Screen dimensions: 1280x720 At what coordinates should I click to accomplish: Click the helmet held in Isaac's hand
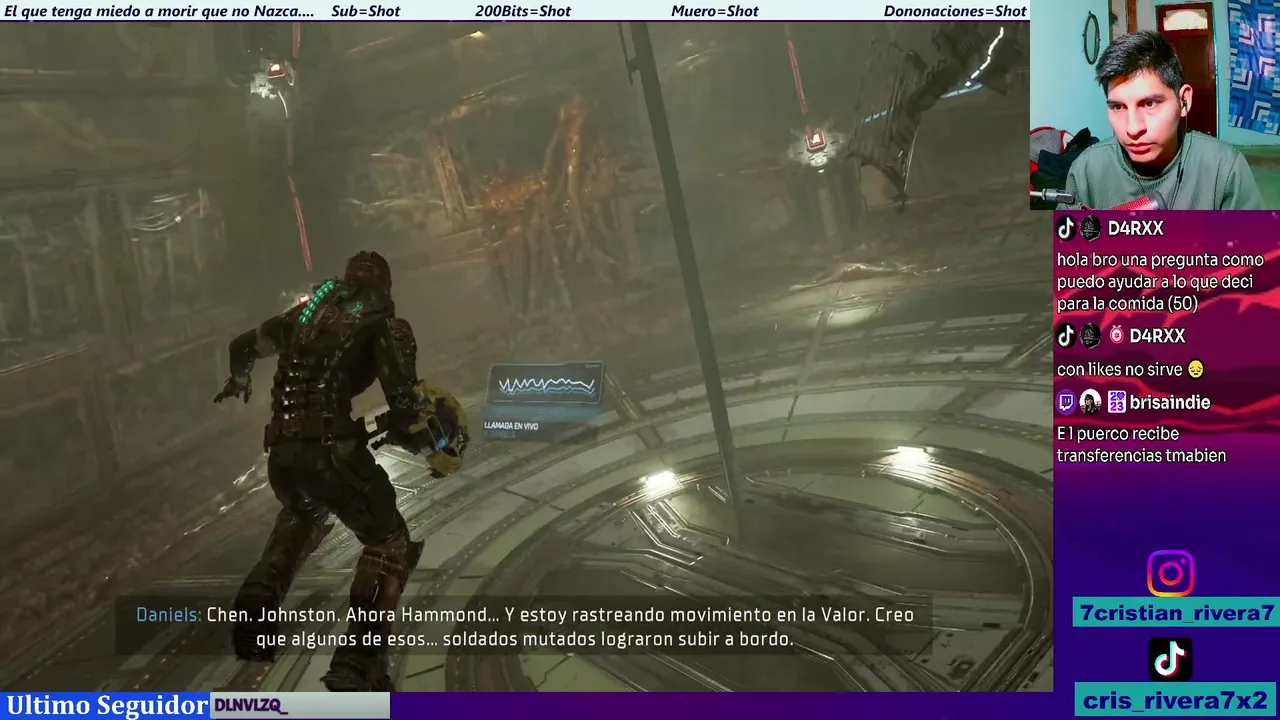pos(441,428)
